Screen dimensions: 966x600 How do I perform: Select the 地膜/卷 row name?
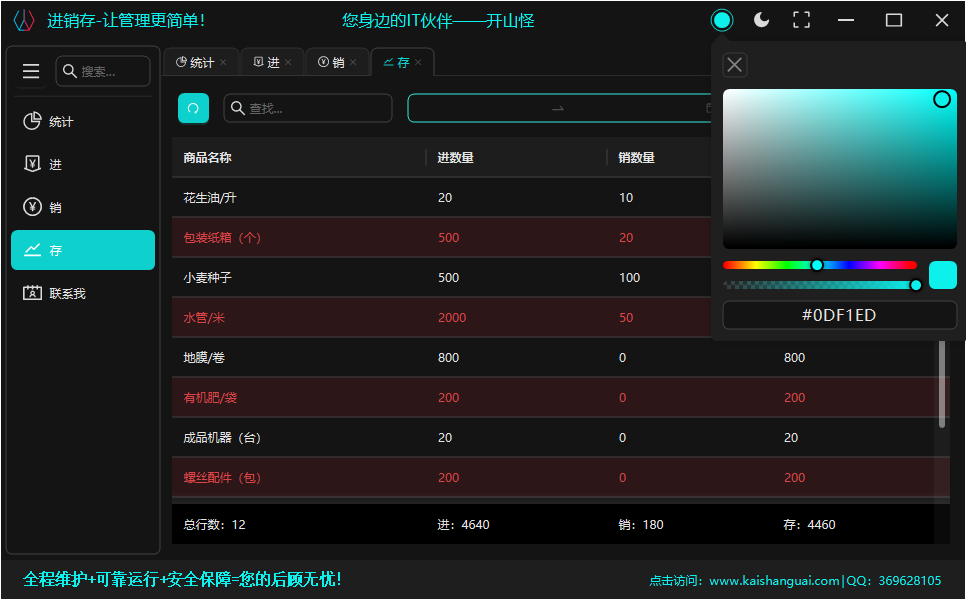(204, 358)
